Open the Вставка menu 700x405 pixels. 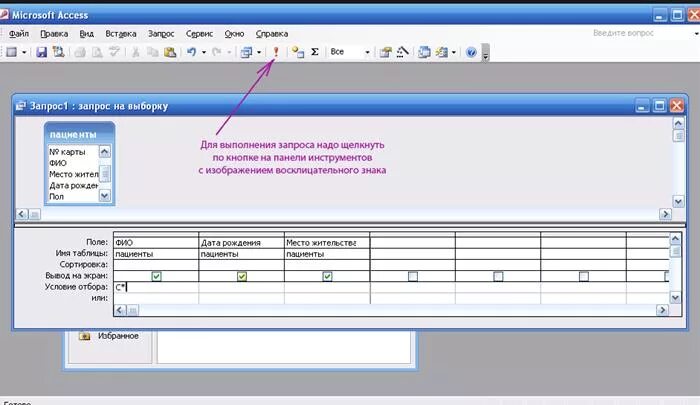pos(121,33)
